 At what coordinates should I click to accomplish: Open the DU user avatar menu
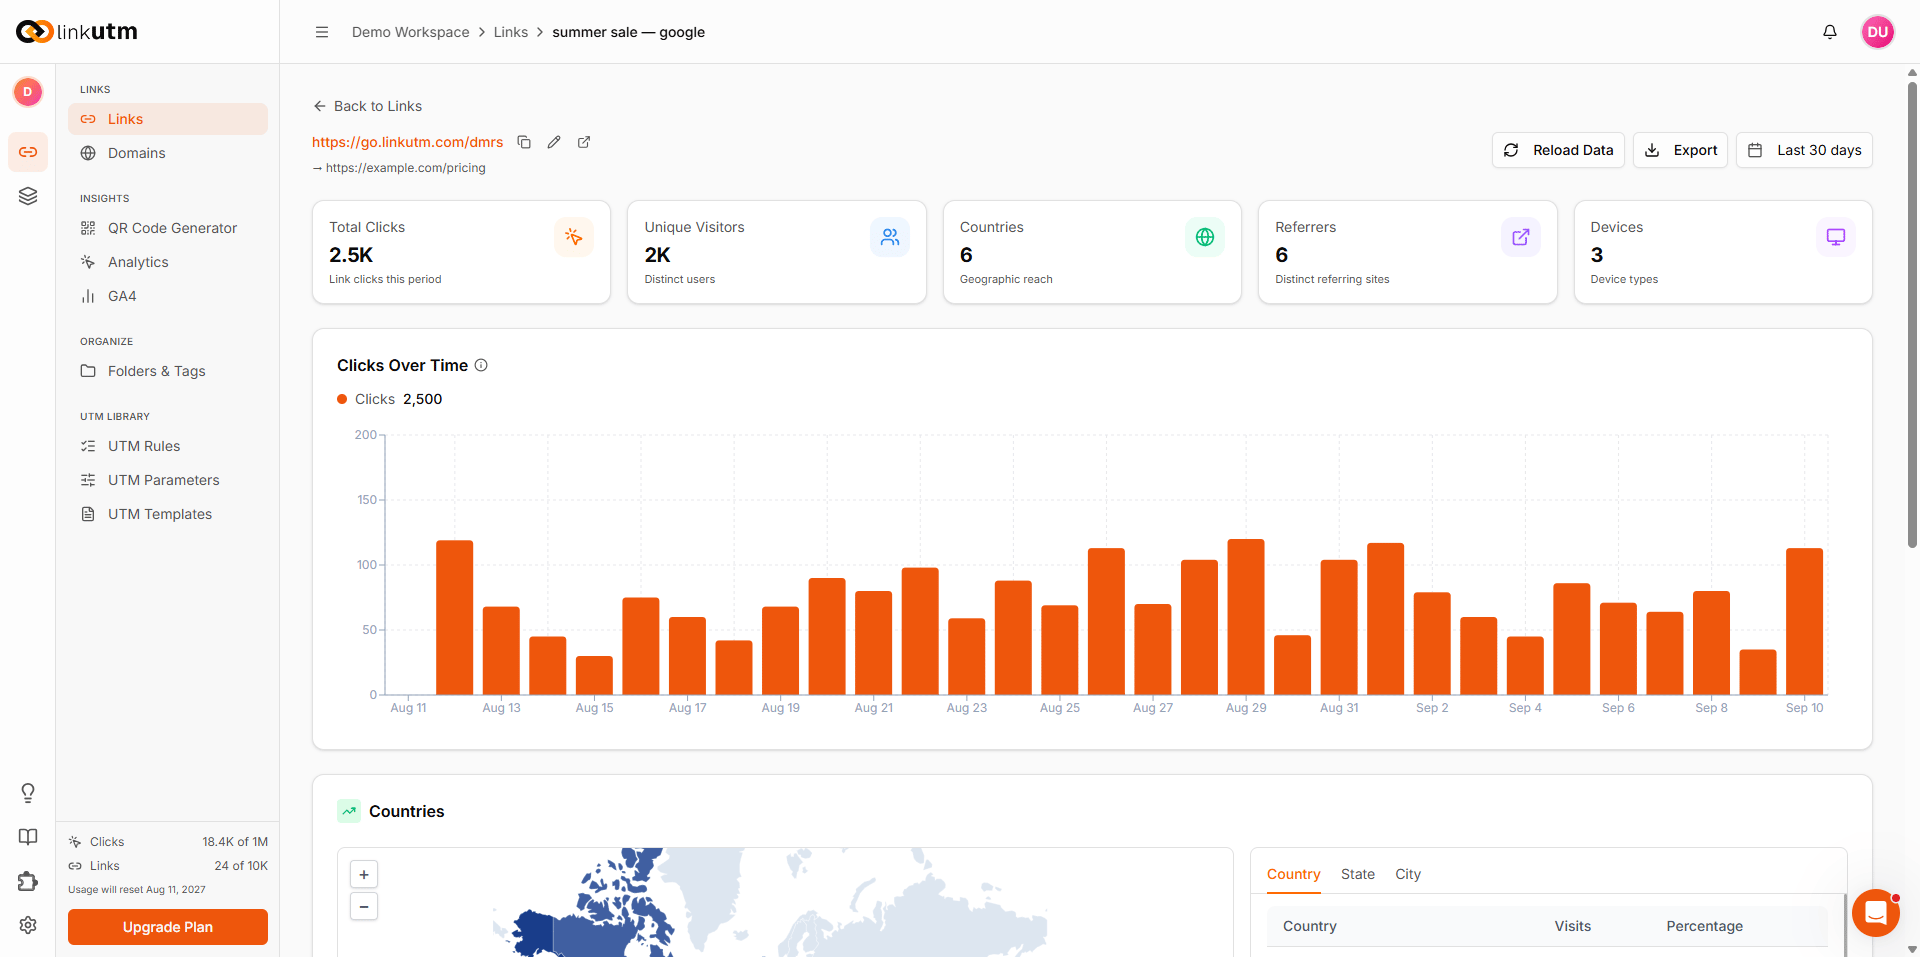point(1878,32)
